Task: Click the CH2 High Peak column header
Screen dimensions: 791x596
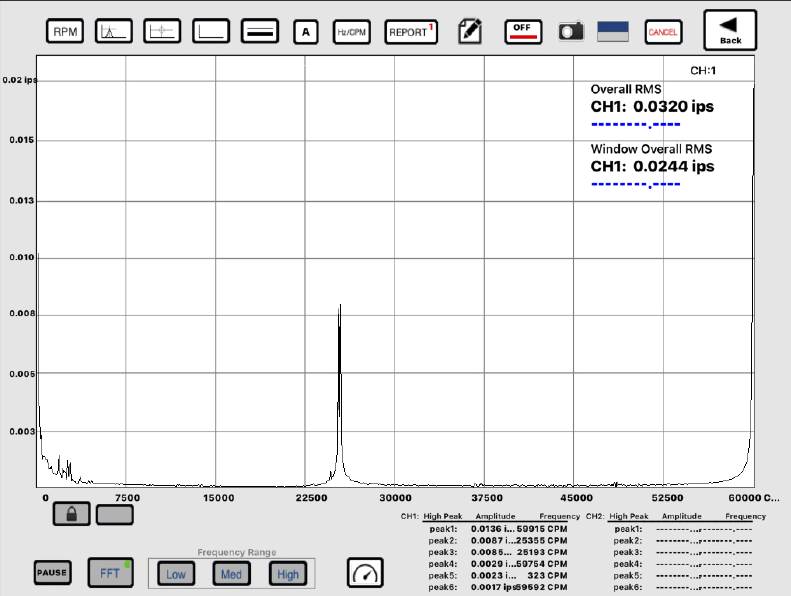Action: 629,516
